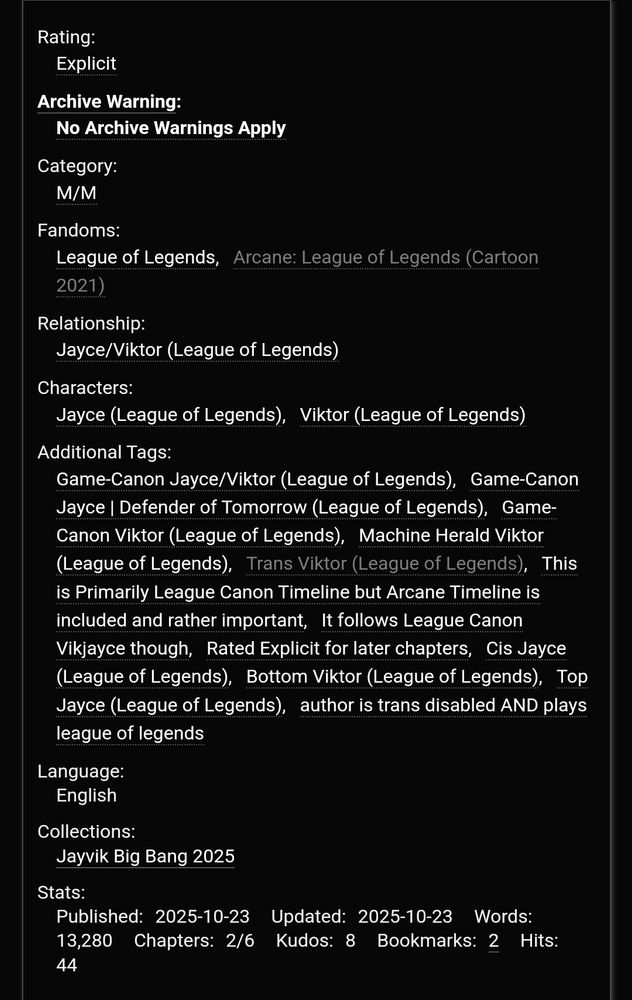
Task: View the bookmarks count link in Stats
Action: (493, 940)
